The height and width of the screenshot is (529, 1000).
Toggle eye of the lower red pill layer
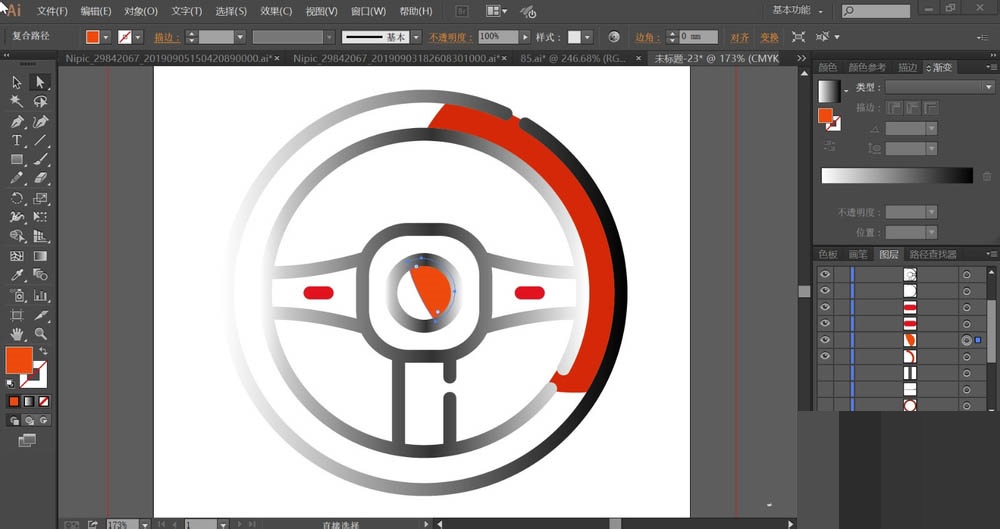coord(825,324)
